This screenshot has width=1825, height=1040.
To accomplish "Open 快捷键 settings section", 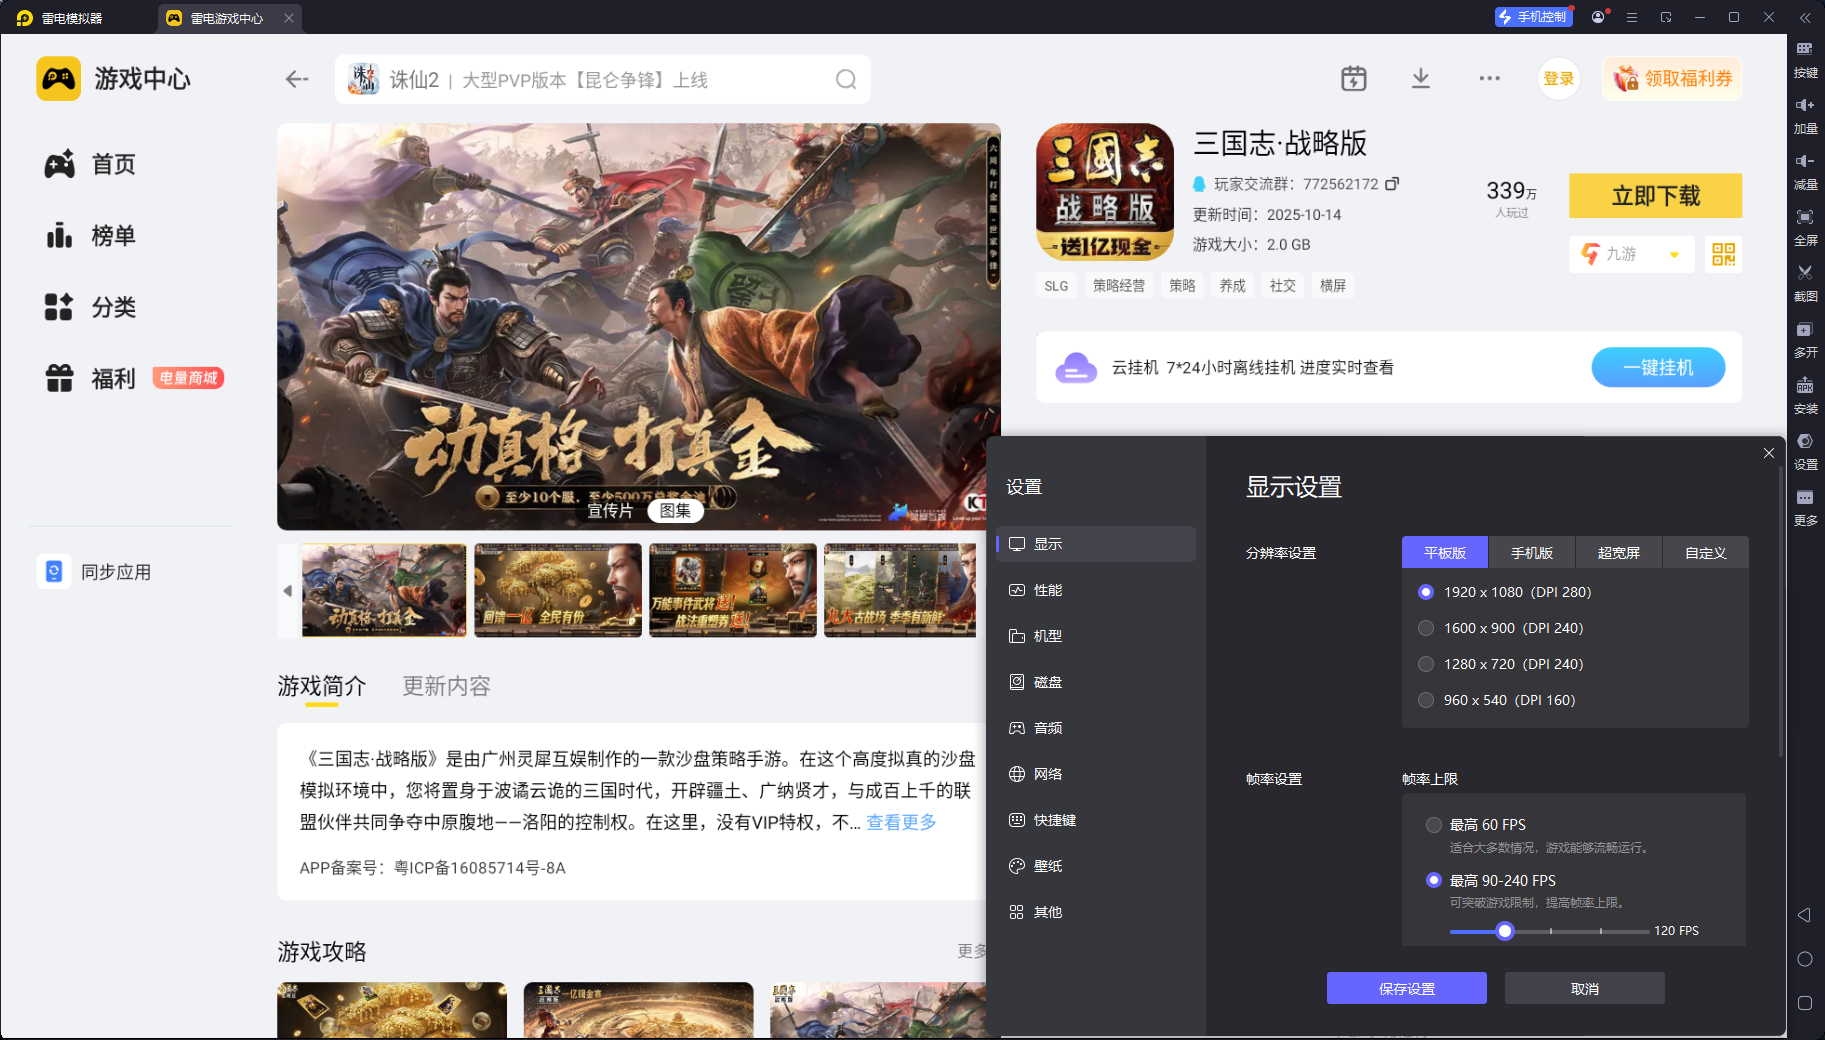I will (x=1096, y=820).
